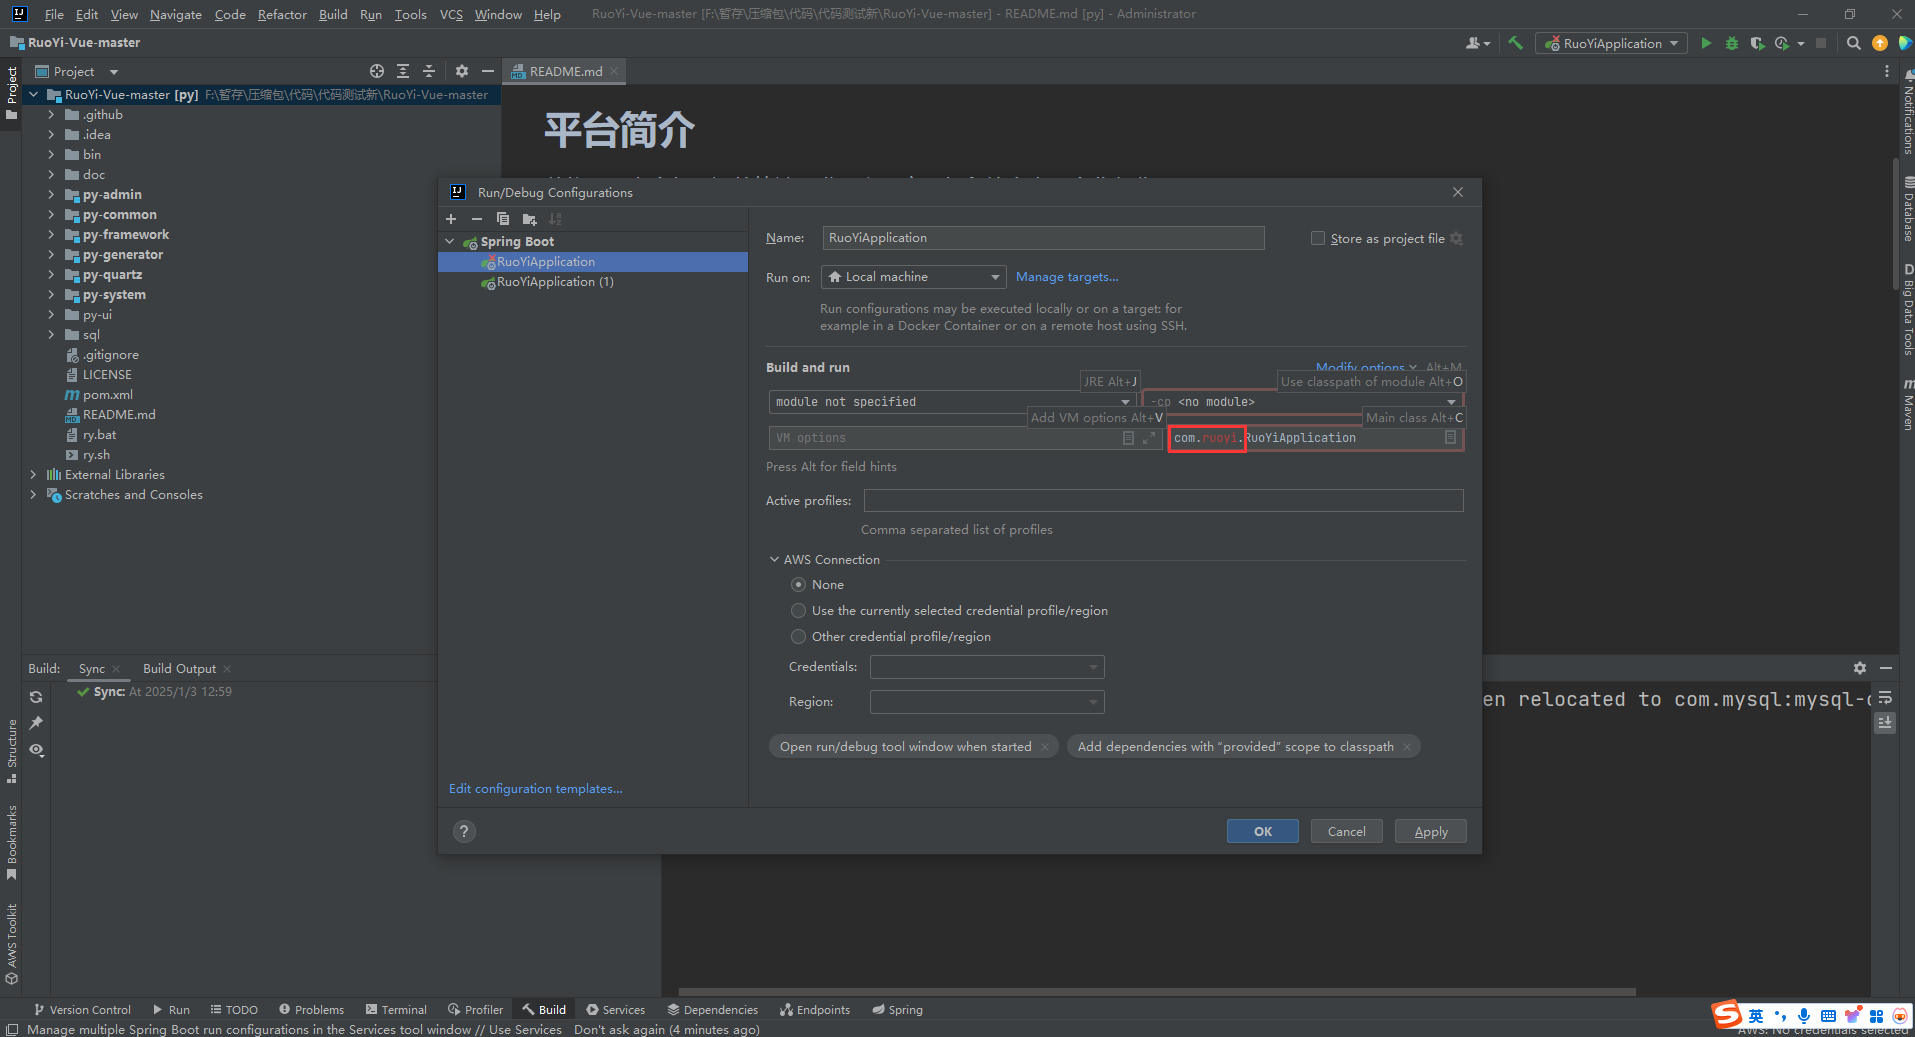Open -cp no module classpath dropdown
1915x1037 pixels.
(1303, 402)
